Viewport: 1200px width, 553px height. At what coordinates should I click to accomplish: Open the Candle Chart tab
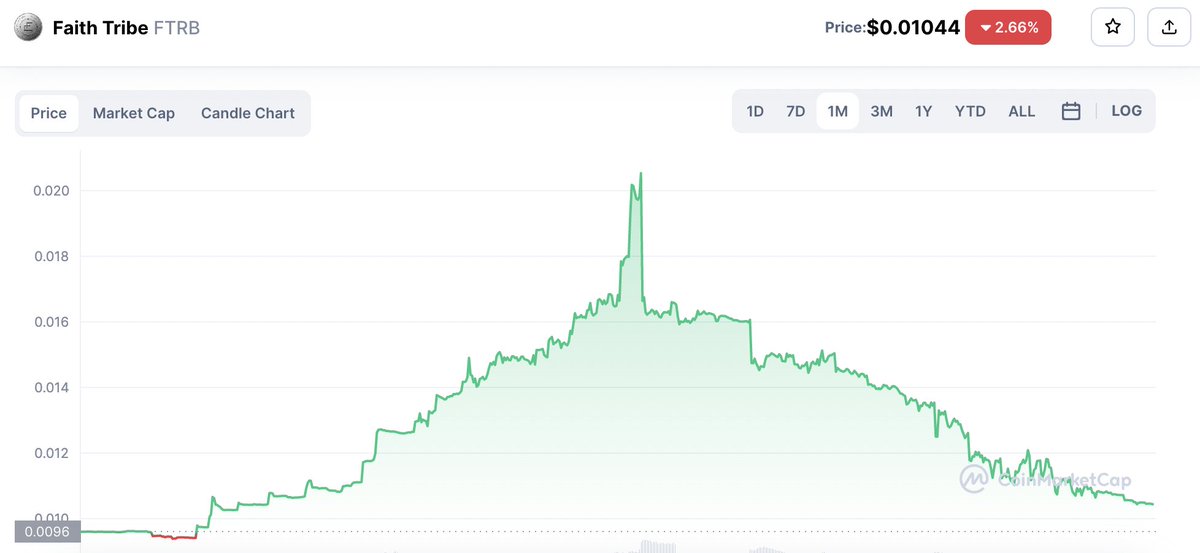point(248,113)
